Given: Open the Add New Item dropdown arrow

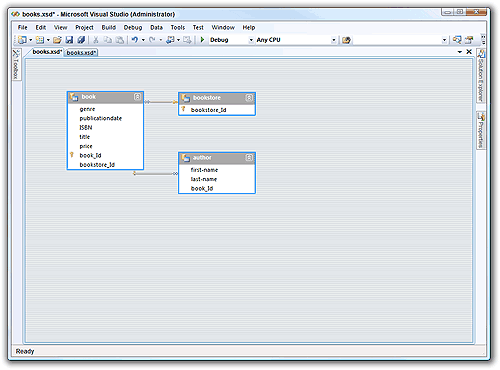Looking at the screenshot, I should tap(48, 40).
